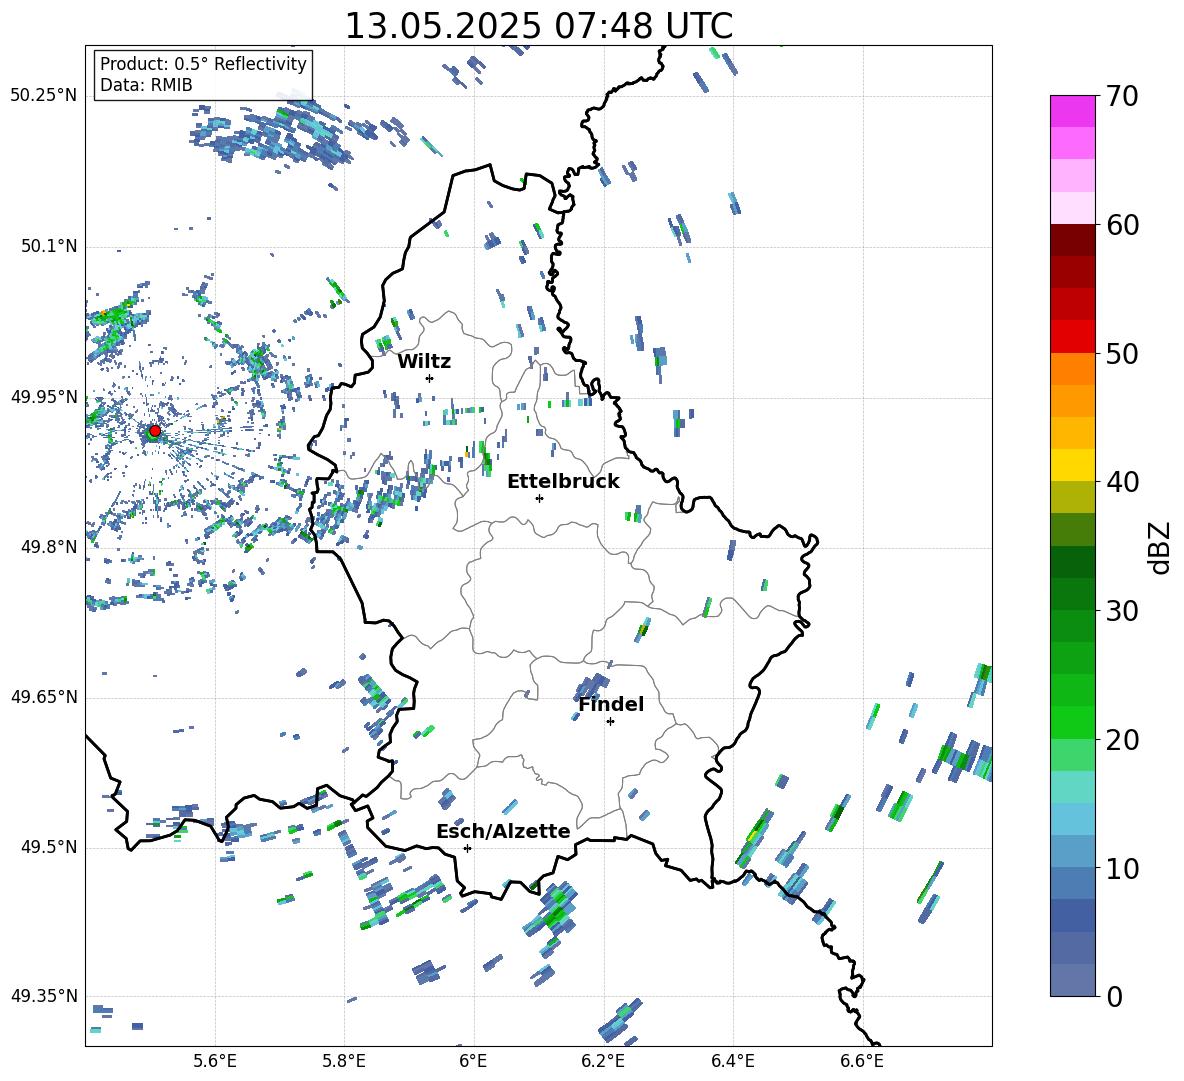Click the dark red colorbar swatch below 60
The height and width of the screenshot is (1081, 1184).
click(1072, 240)
